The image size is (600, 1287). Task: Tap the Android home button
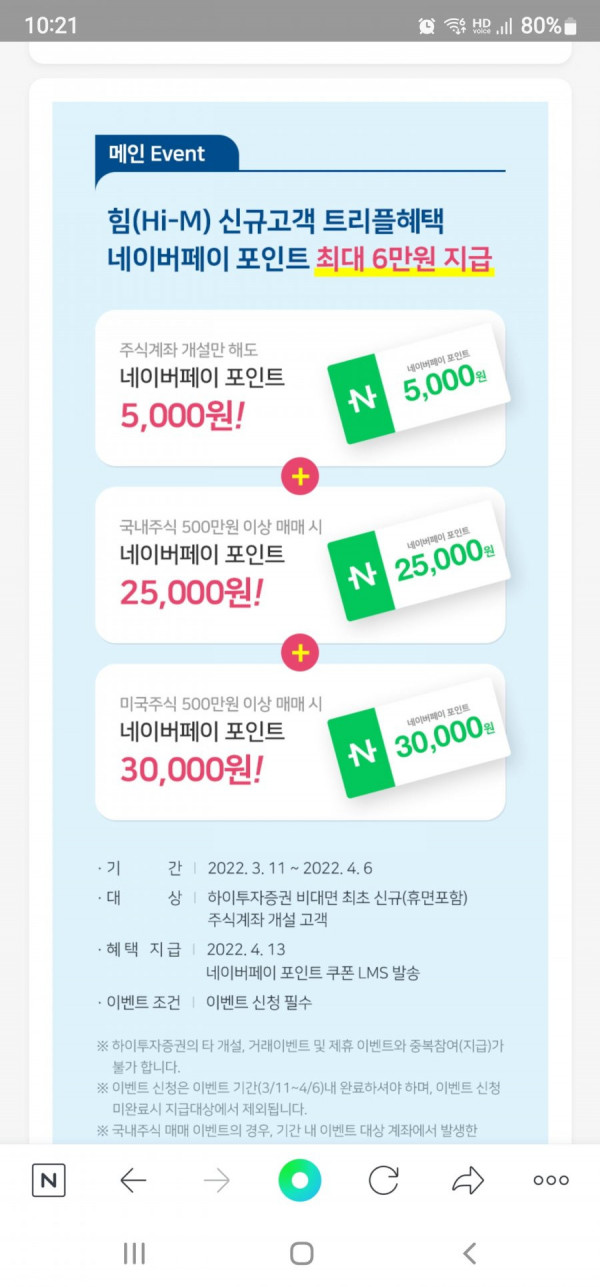click(301, 1253)
